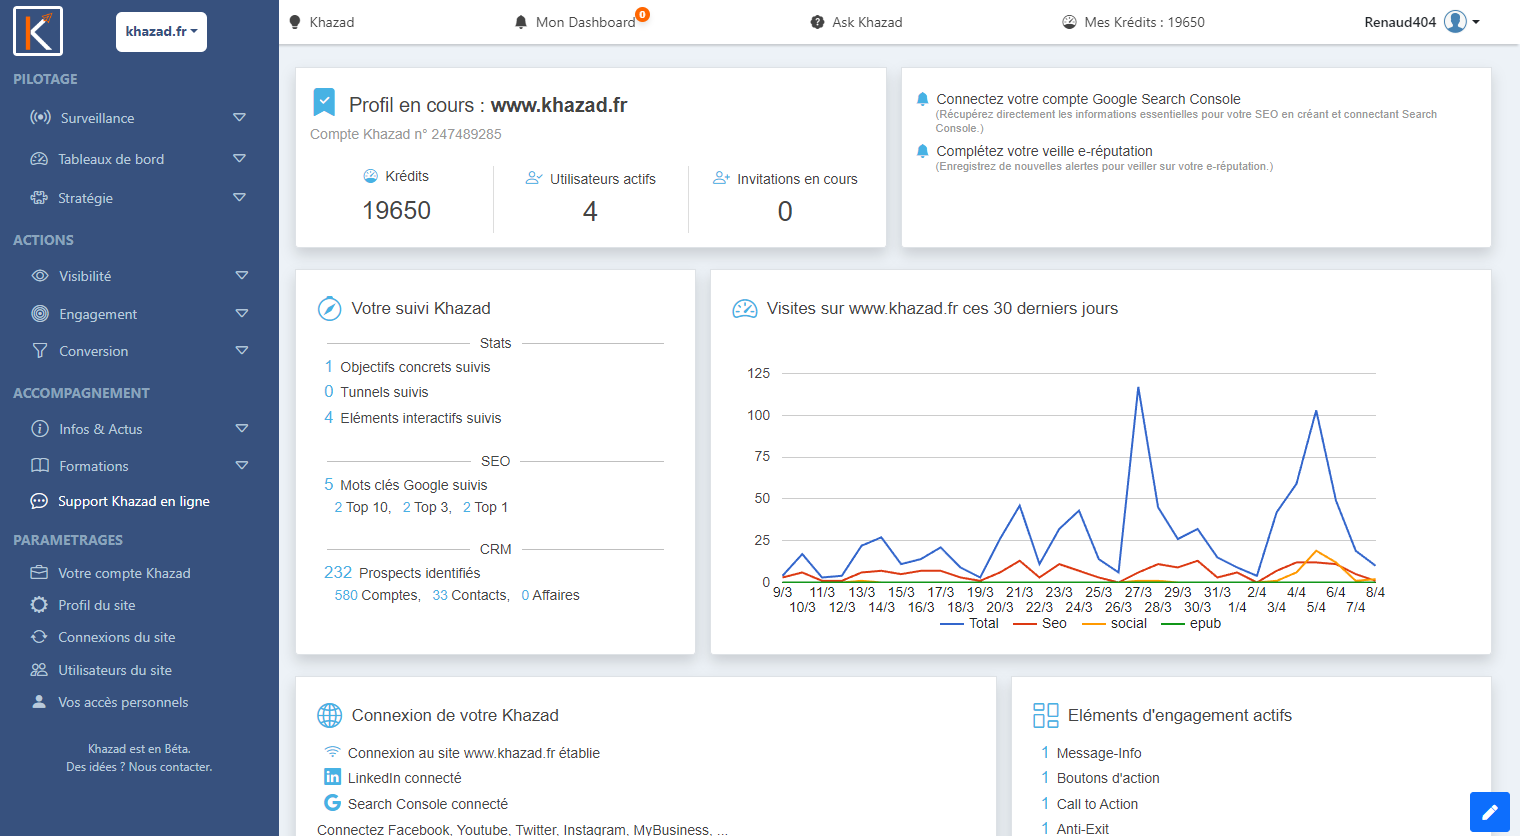The image size is (1520, 836).
Task: Click the Connexion de votre Khazad globe icon
Action: click(329, 715)
